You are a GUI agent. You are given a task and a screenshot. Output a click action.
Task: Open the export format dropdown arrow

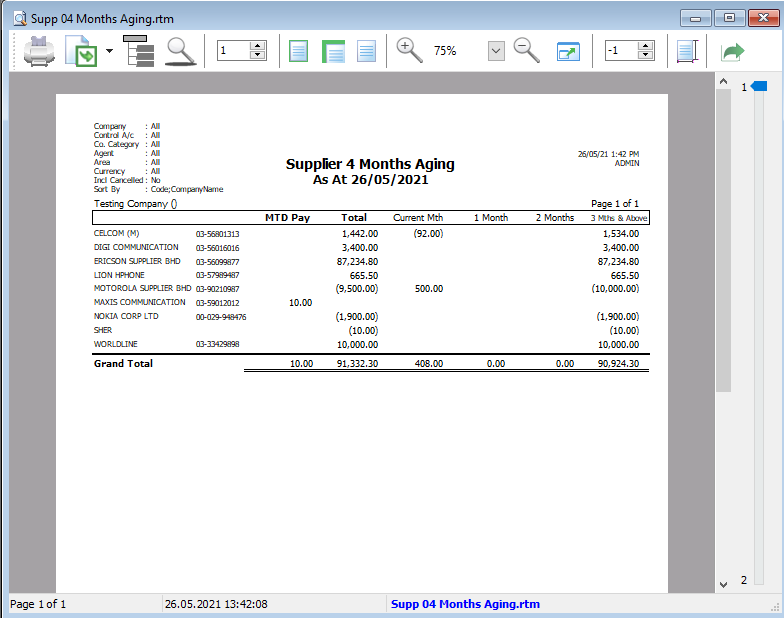pyautogui.click(x=109, y=50)
